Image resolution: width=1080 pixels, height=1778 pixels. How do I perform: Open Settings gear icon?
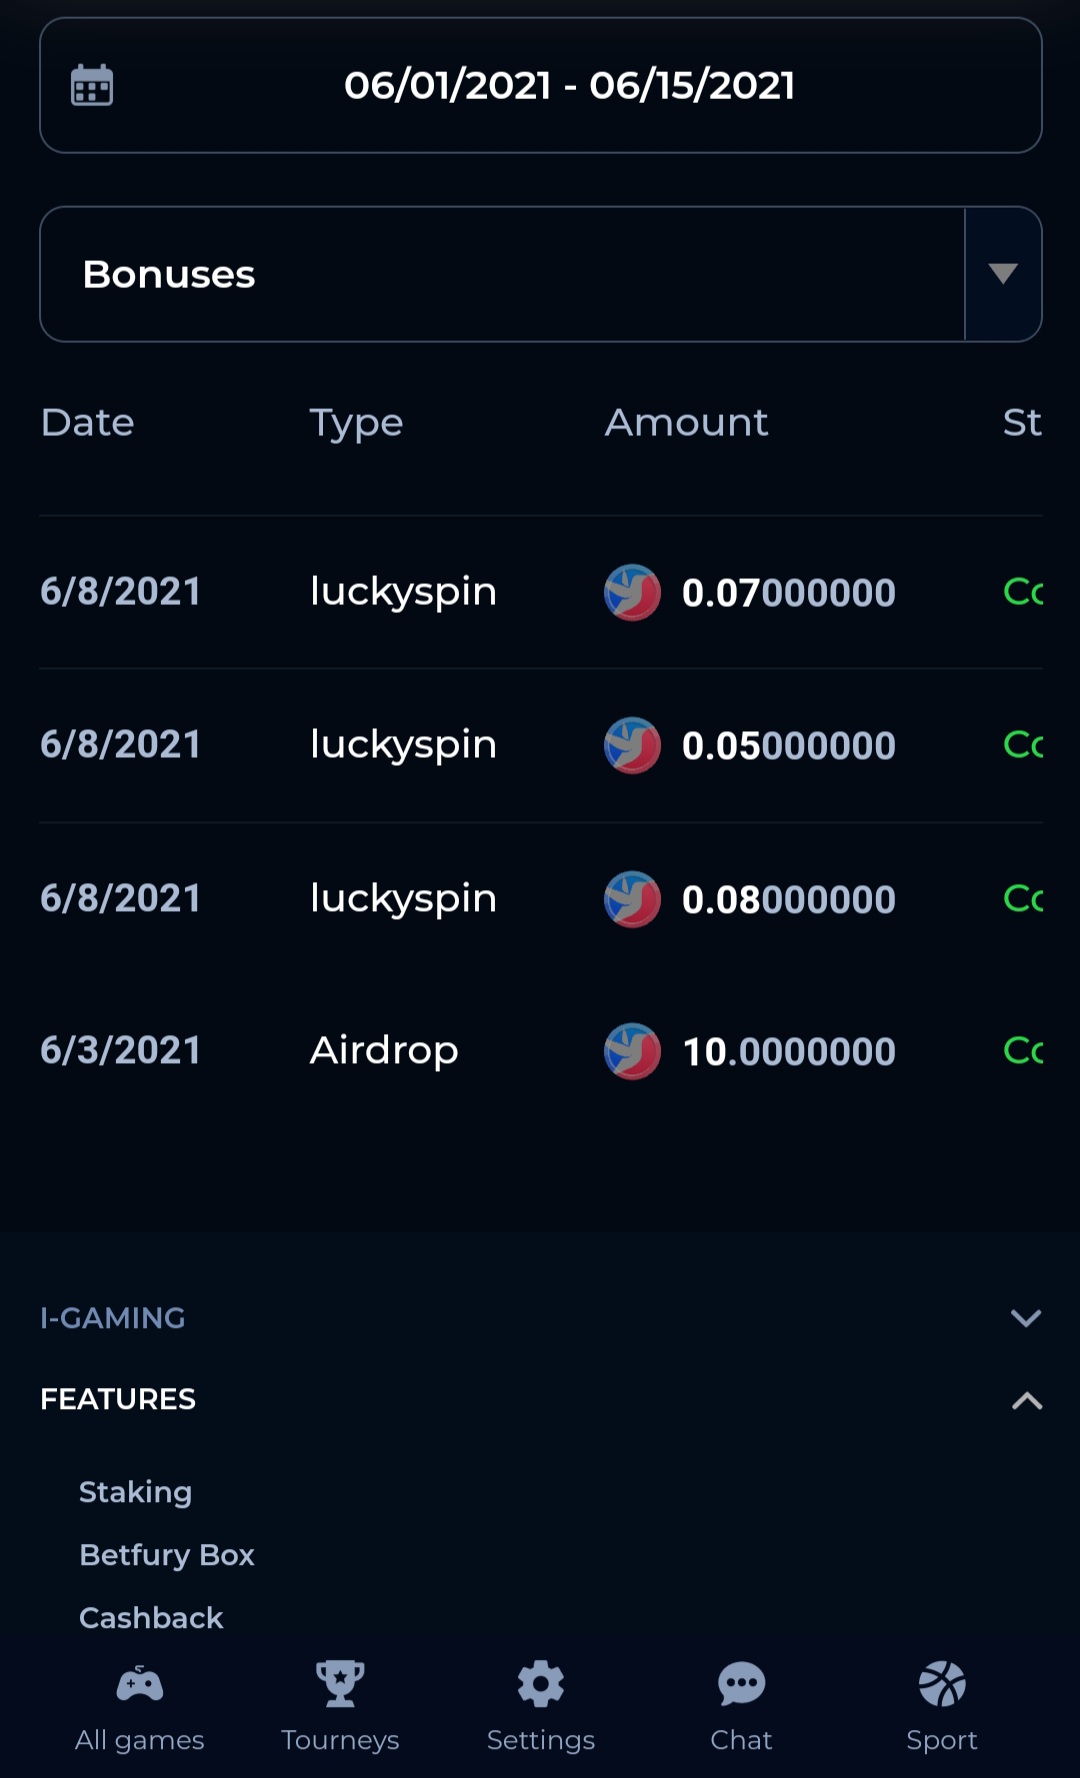pyautogui.click(x=541, y=1684)
